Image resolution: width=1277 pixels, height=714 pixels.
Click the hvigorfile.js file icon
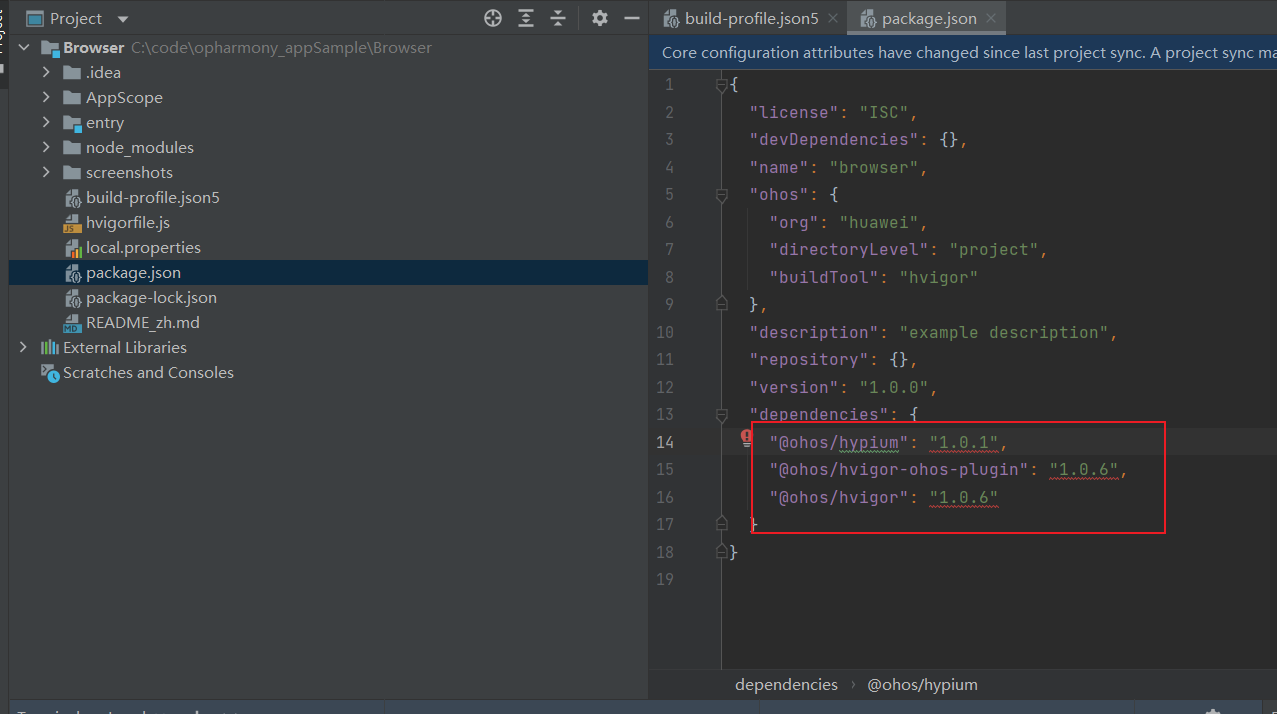coord(72,223)
